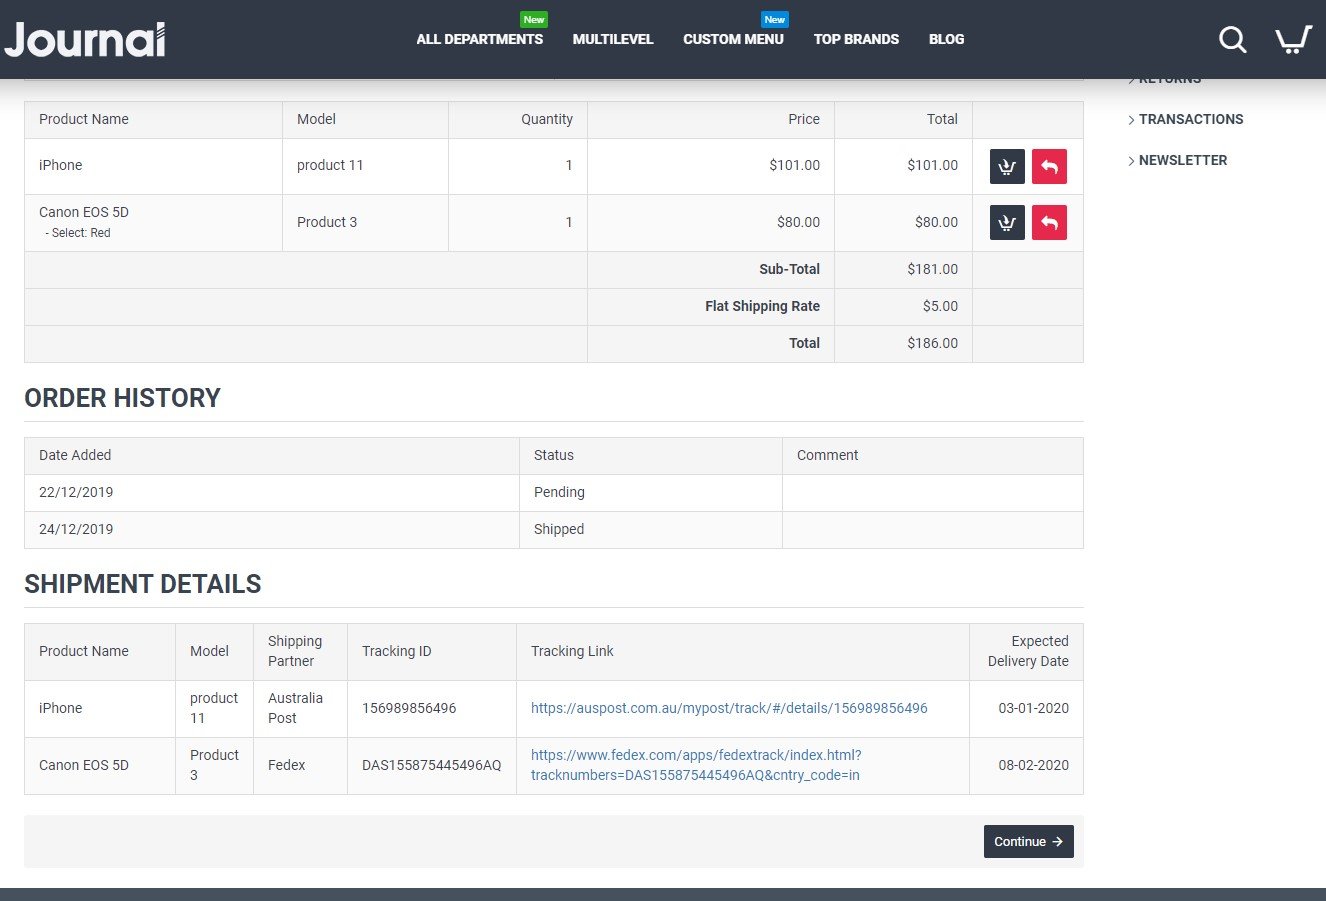Expand the Newsletter sidebar entry

pyautogui.click(x=1183, y=160)
